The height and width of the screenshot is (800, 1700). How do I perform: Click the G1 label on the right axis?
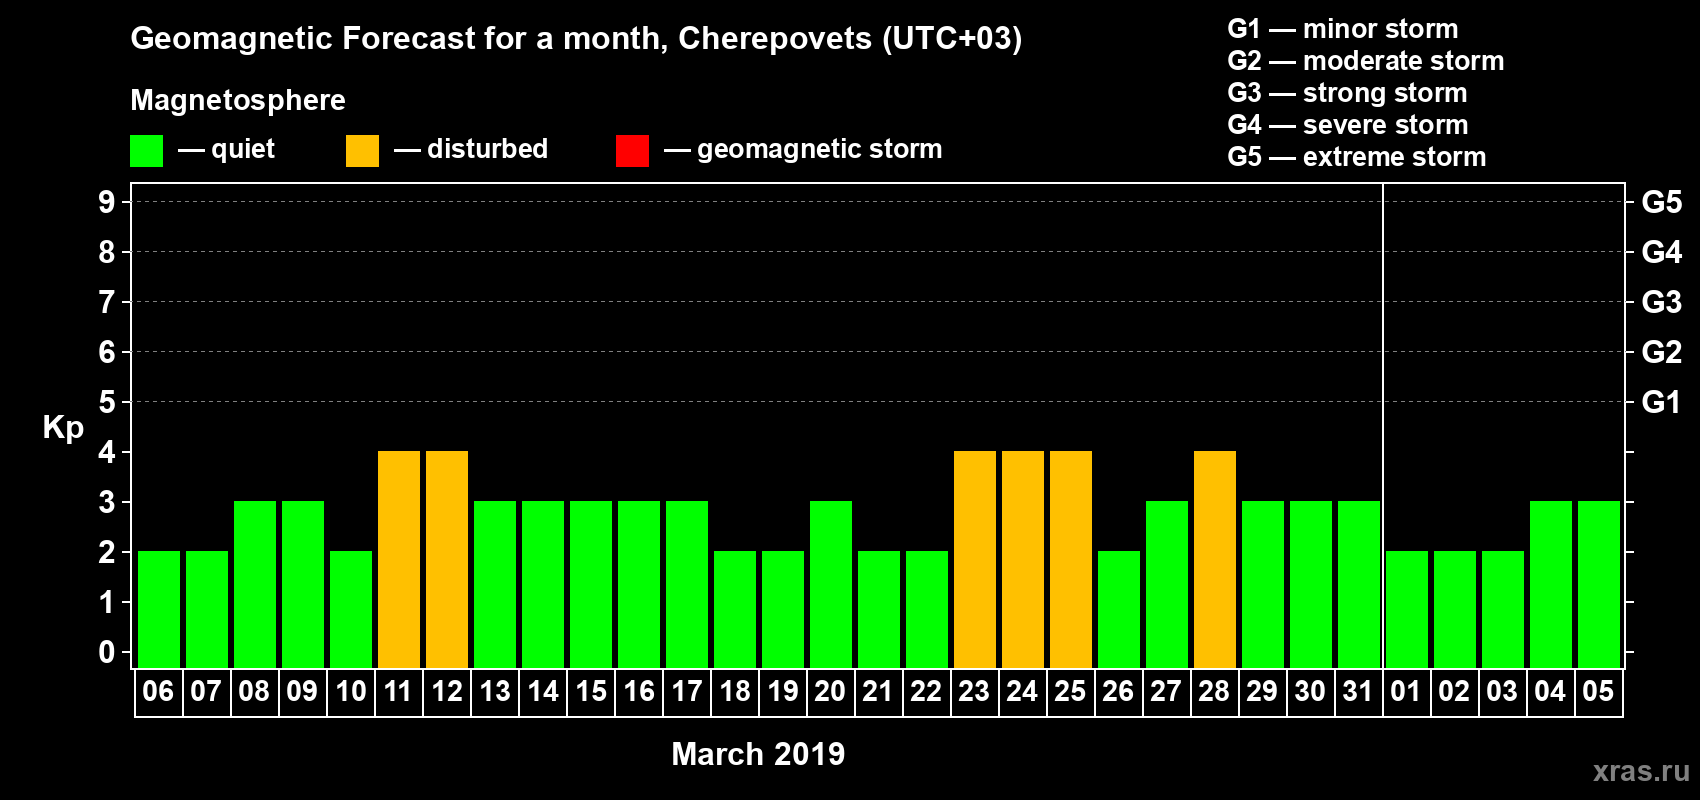[x=1662, y=402]
